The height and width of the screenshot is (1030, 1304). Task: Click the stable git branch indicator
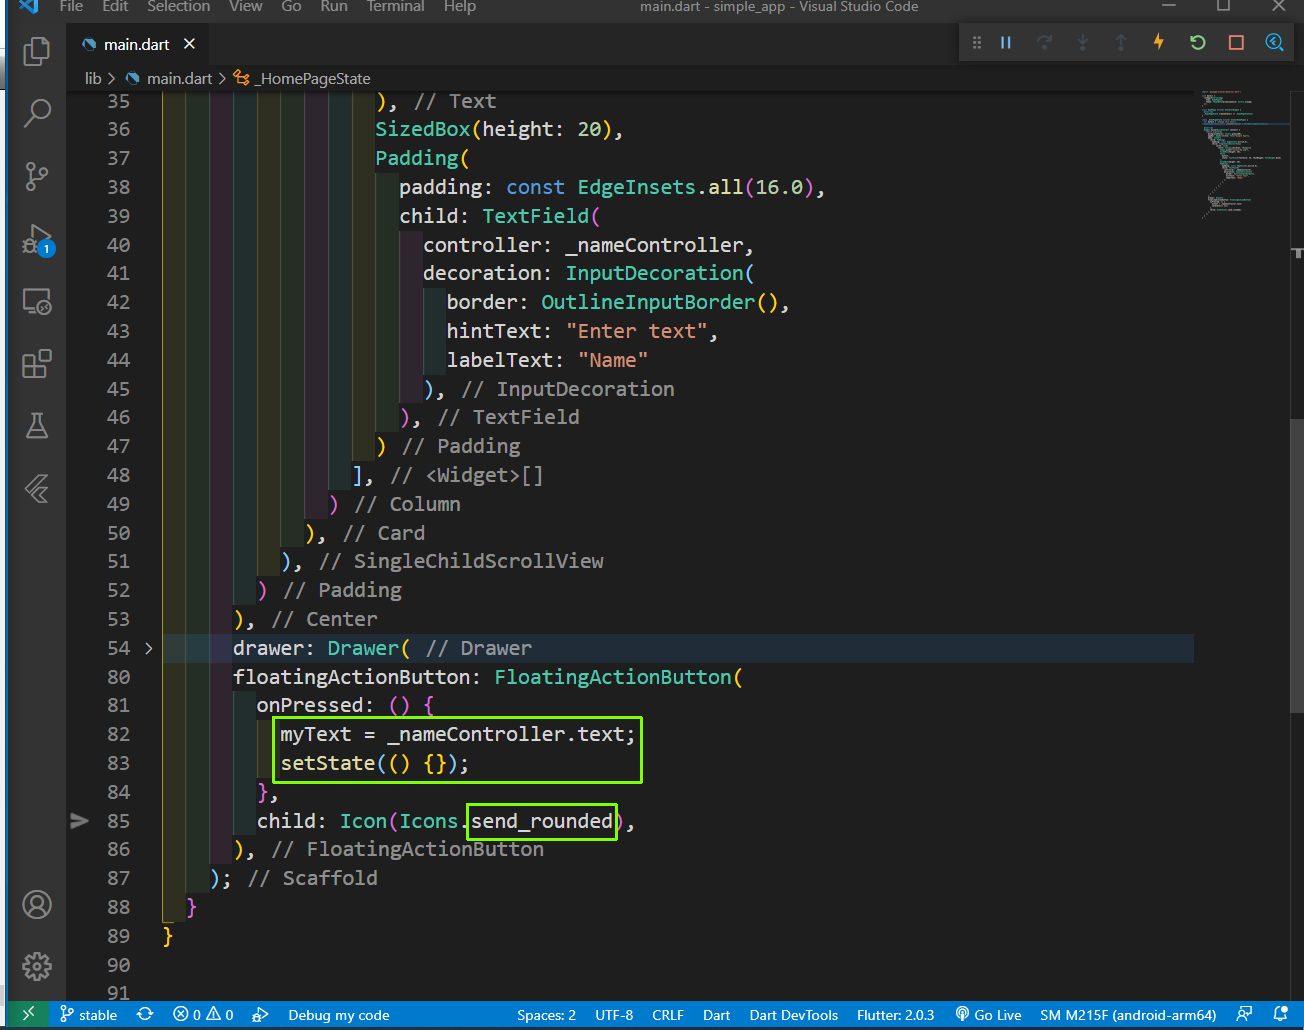coord(88,1014)
